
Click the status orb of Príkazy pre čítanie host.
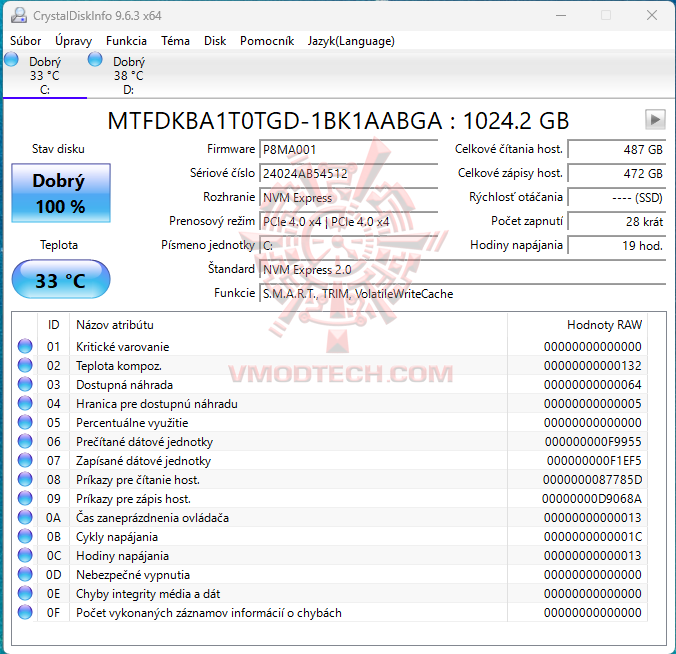(x=25, y=479)
